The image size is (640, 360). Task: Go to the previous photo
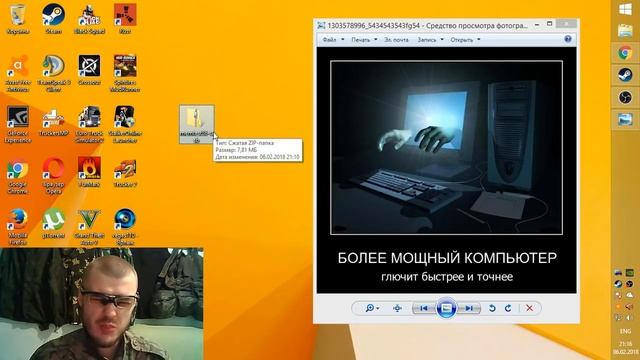coord(423,308)
